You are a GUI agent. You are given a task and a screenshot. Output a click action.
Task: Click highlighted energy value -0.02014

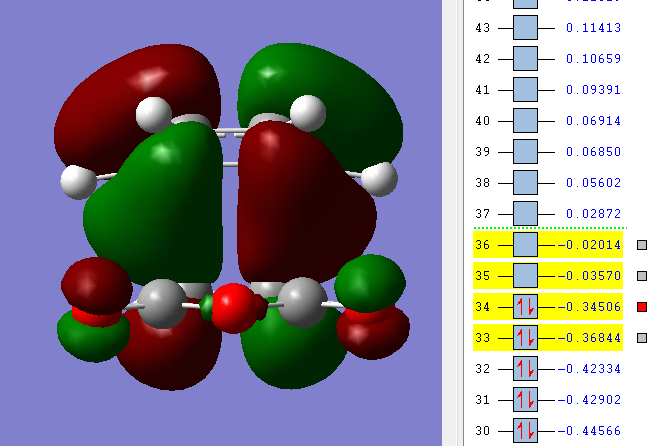[589, 245]
